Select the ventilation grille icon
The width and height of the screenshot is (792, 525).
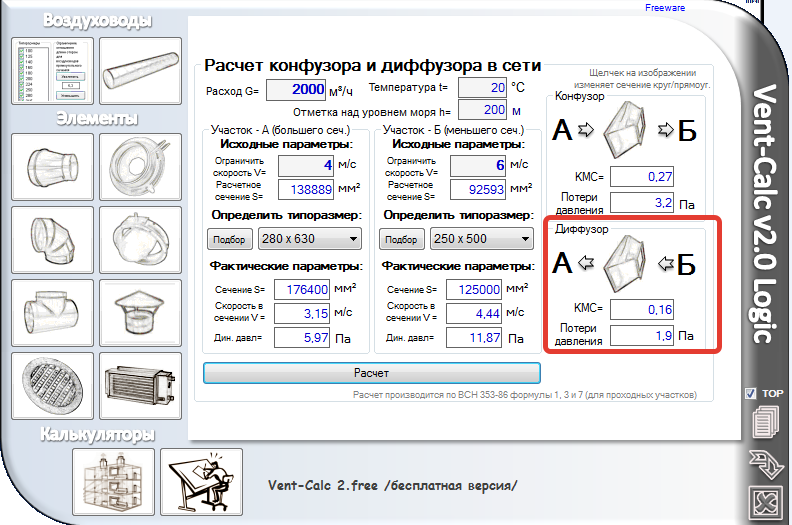tap(53, 386)
